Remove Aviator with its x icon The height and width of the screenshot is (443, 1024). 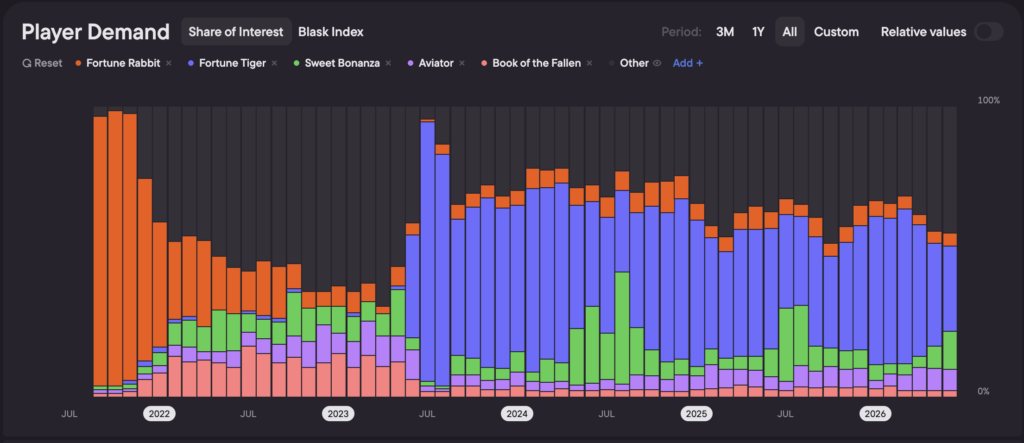(462, 63)
